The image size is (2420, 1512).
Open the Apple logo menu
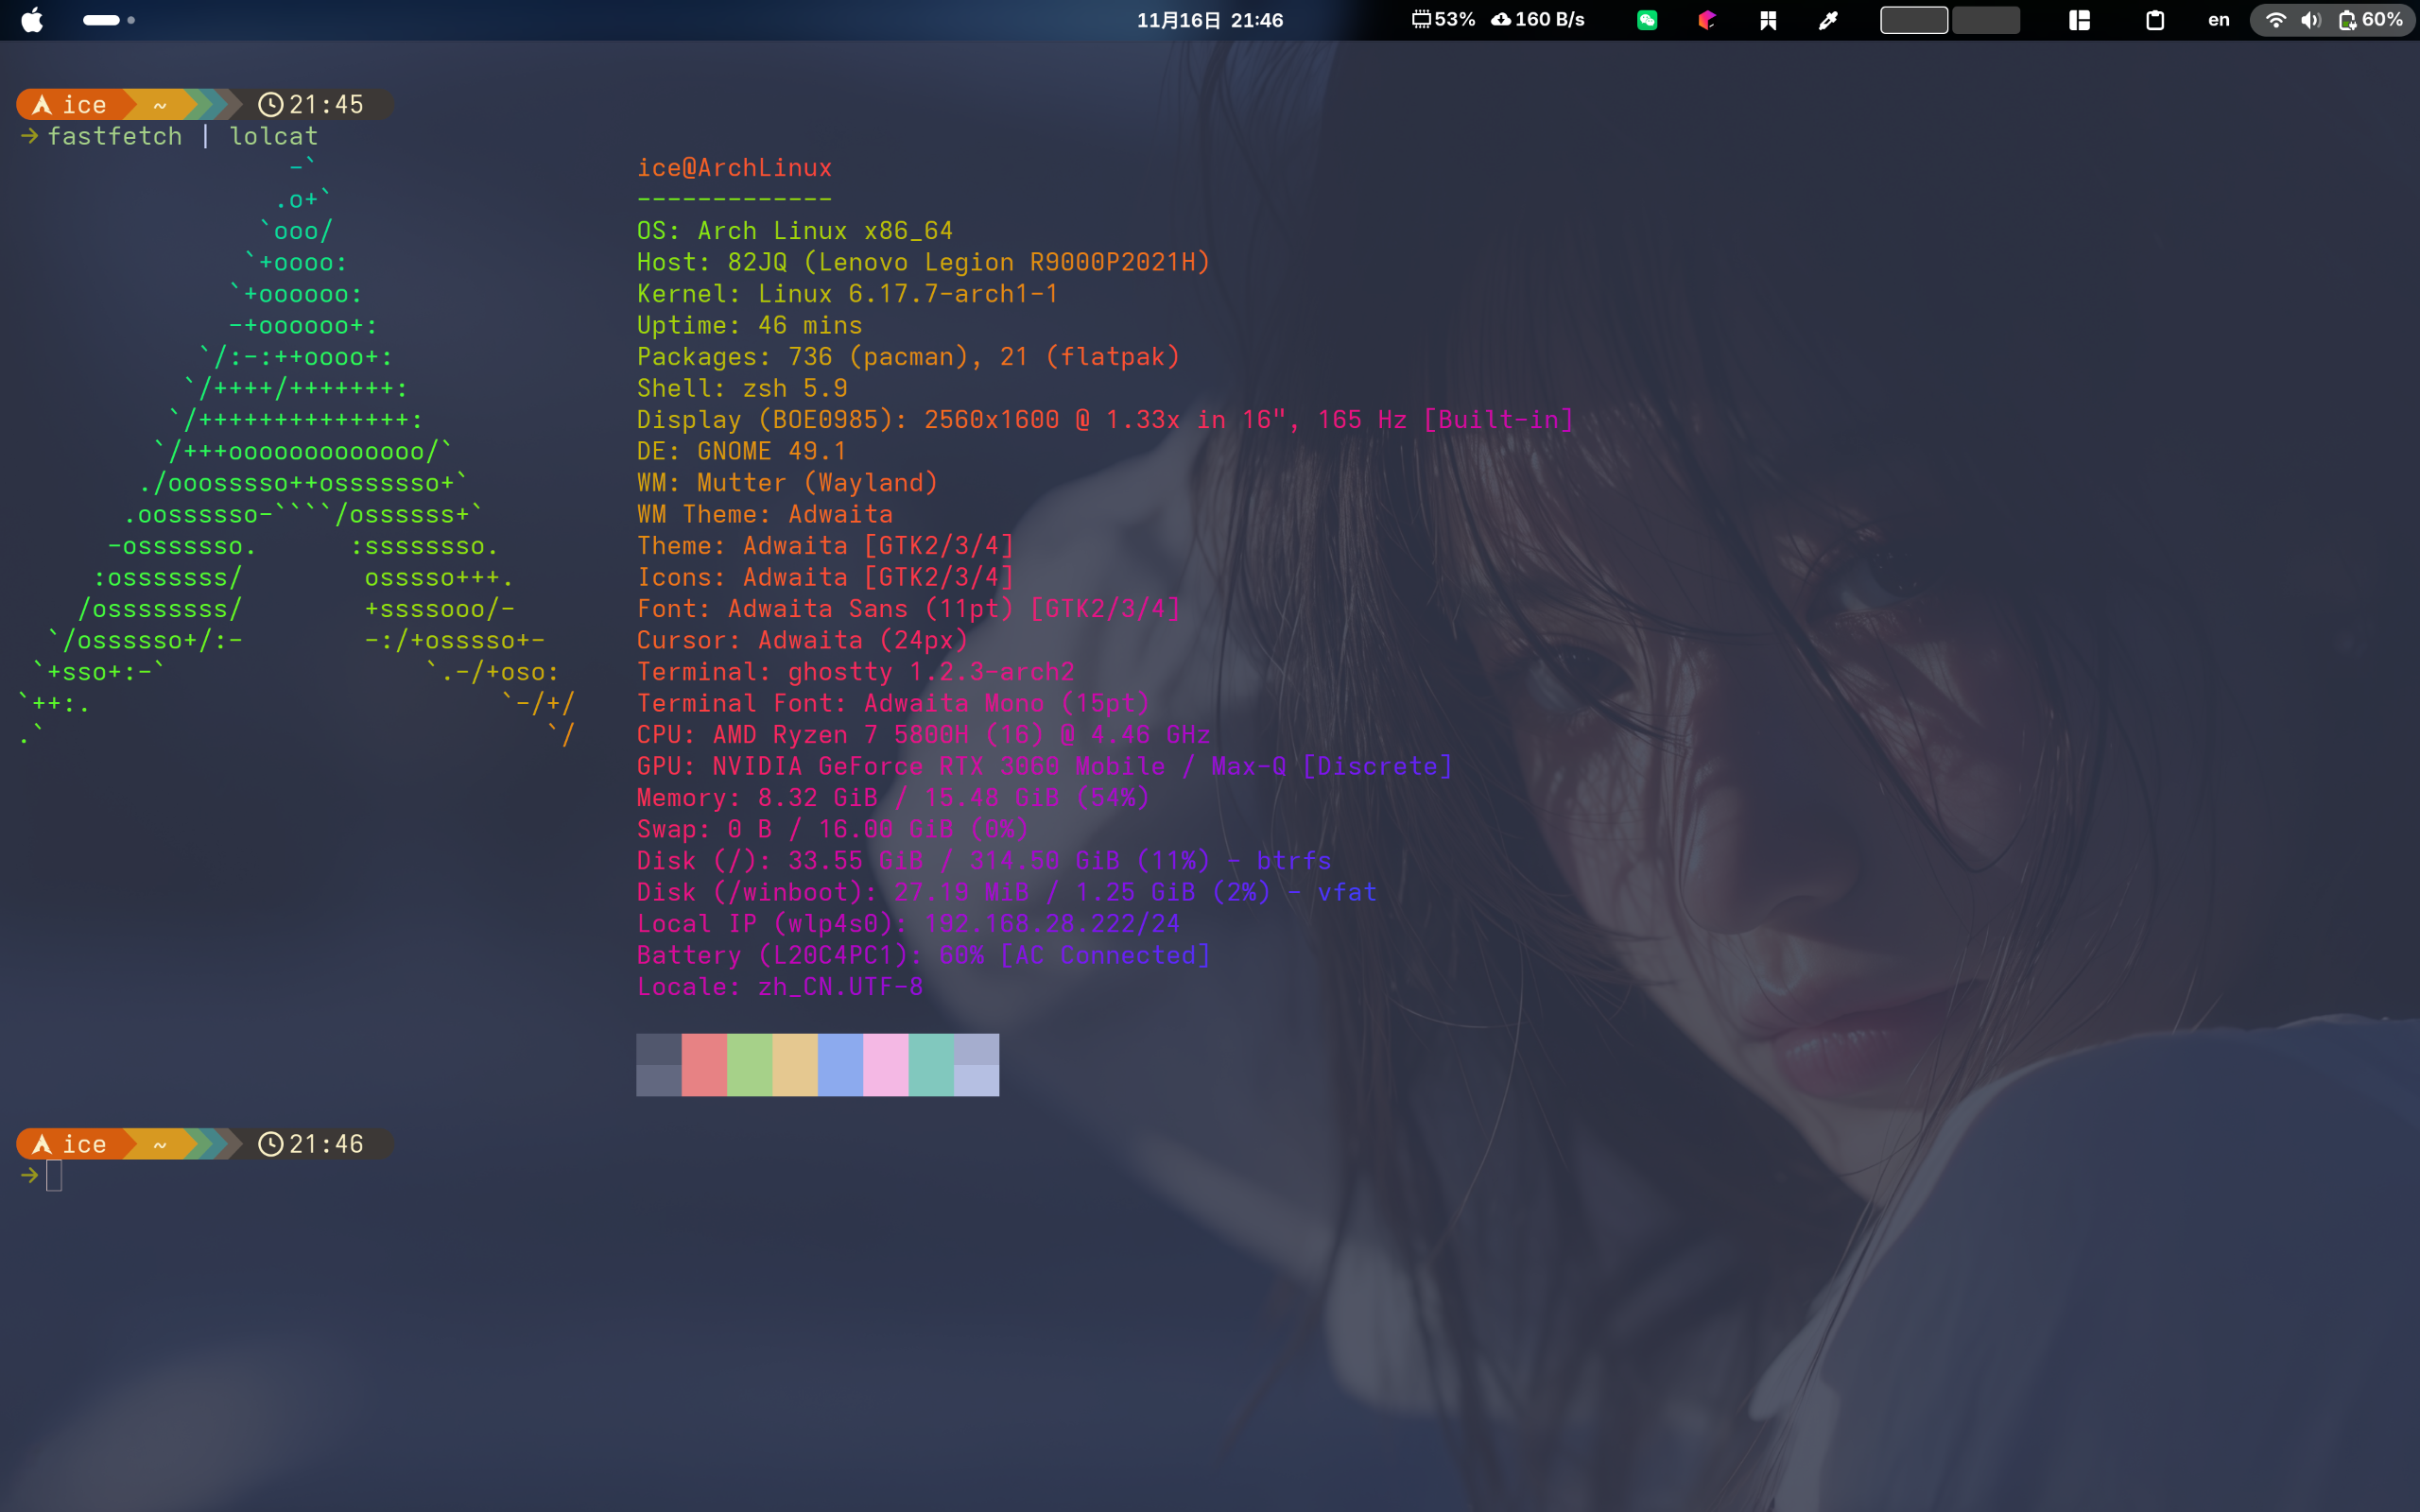click(32, 20)
